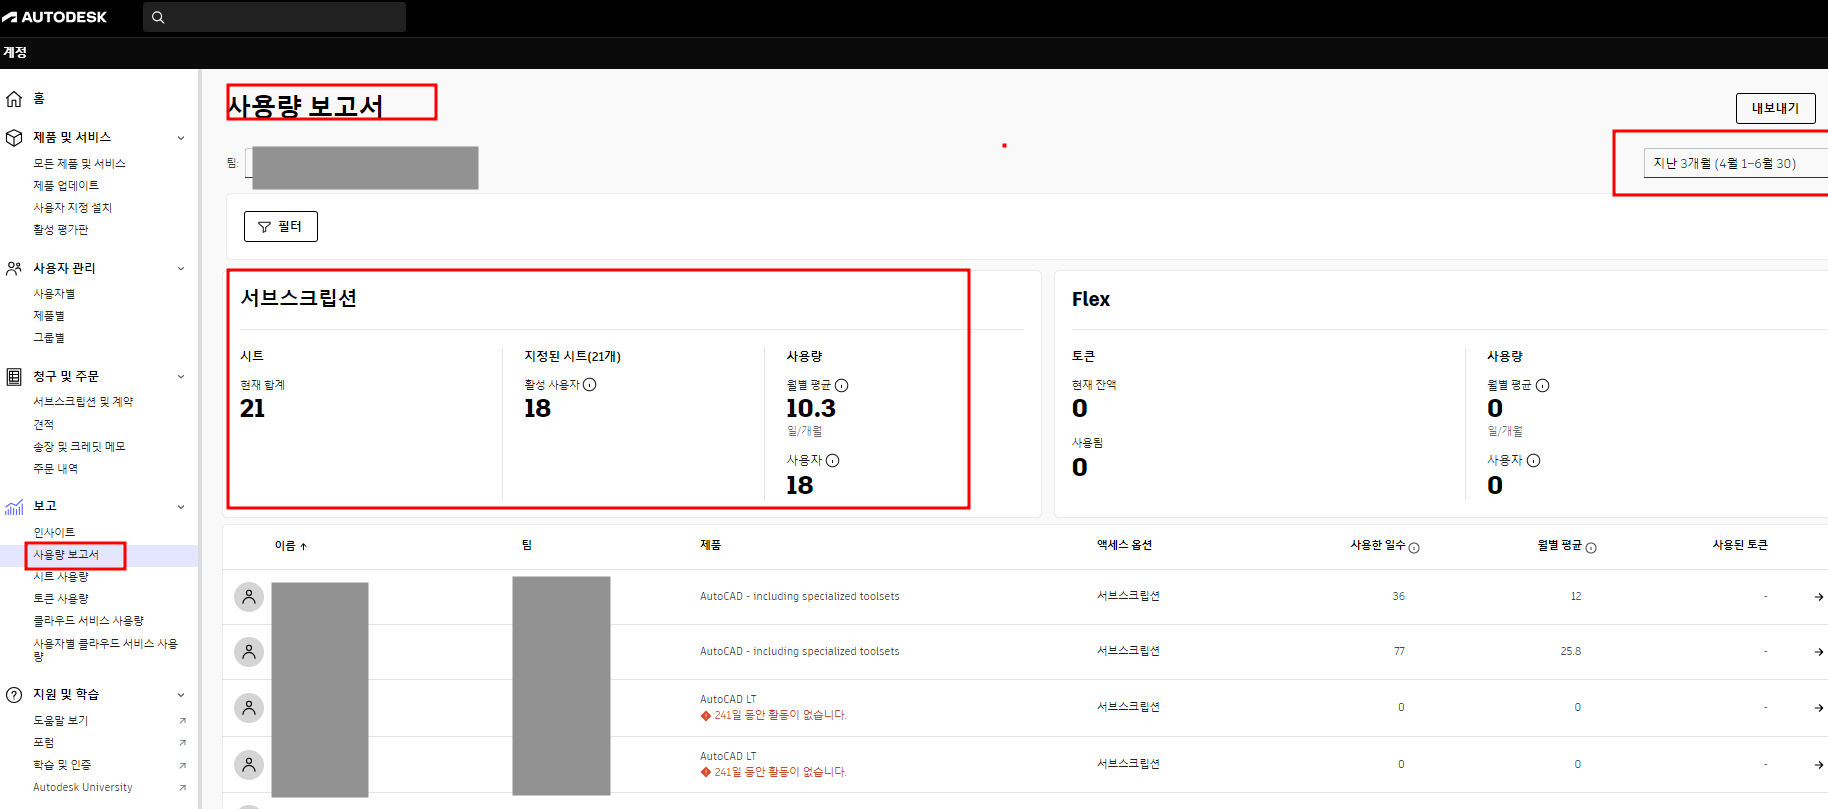The image size is (1828, 809).
Task: Click the search magnifier icon
Action: [158, 17]
